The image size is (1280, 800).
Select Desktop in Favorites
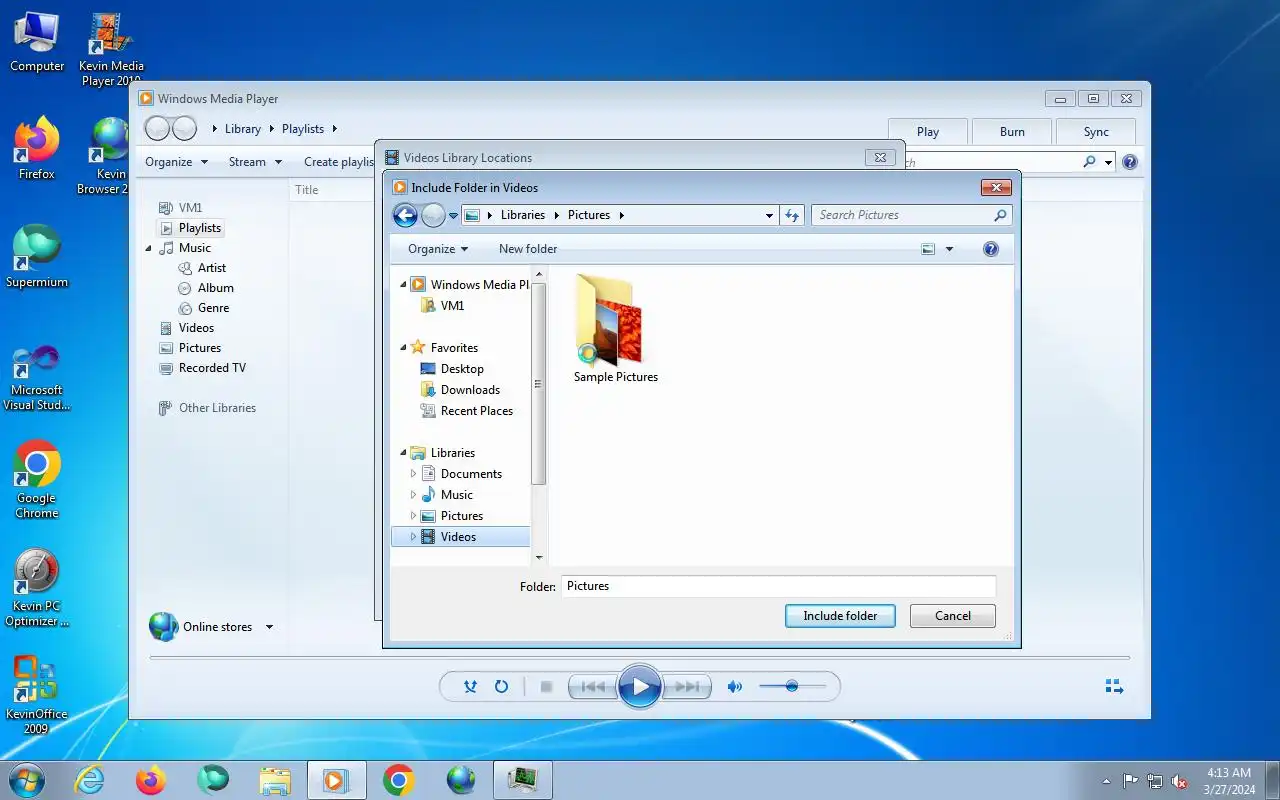click(x=461, y=369)
